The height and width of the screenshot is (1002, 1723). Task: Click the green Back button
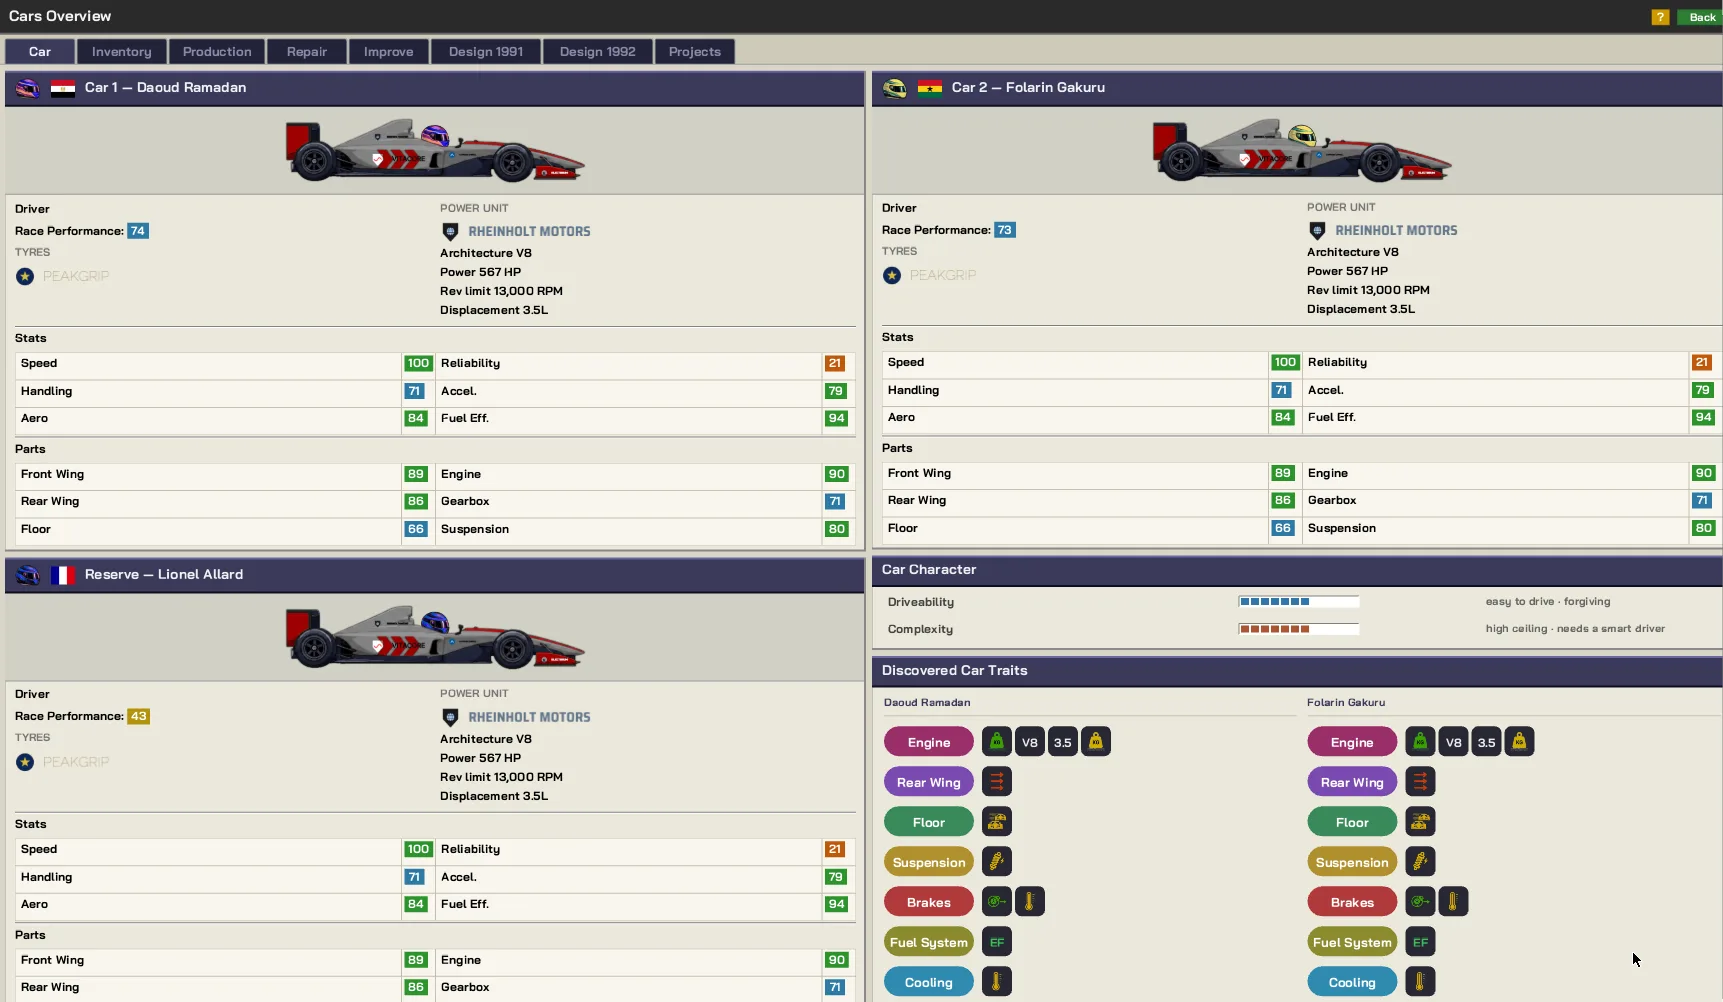click(1699, 17)
